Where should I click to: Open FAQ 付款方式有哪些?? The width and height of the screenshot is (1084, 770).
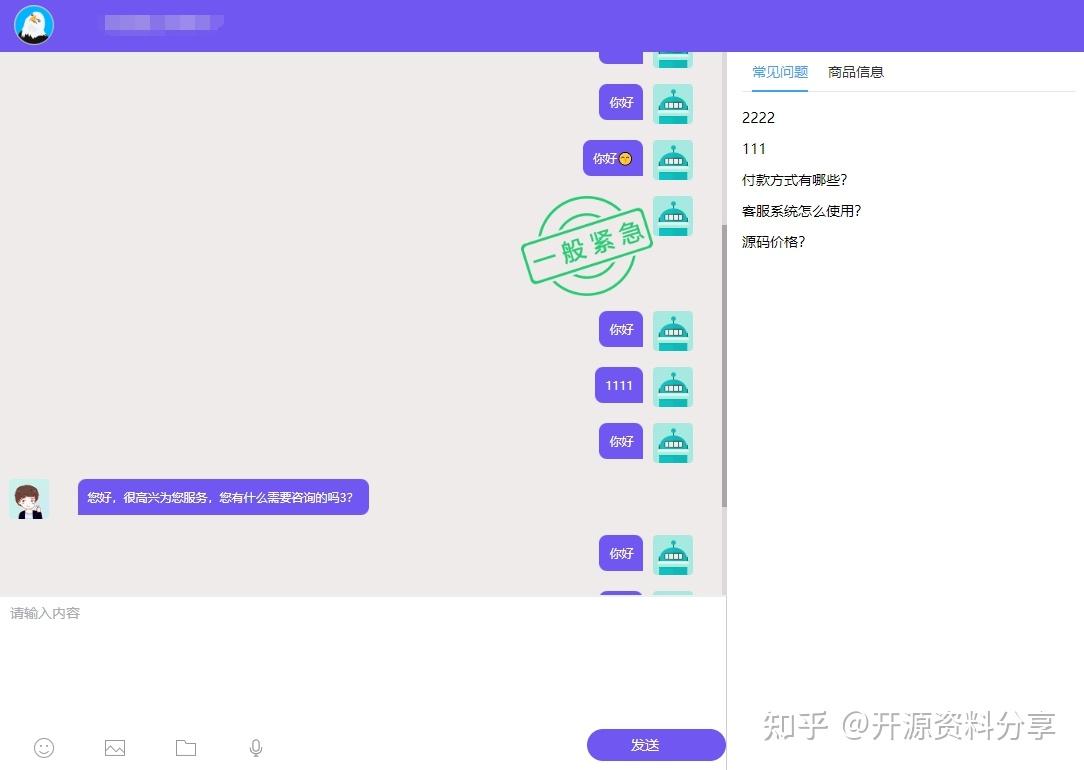[794, 180]
